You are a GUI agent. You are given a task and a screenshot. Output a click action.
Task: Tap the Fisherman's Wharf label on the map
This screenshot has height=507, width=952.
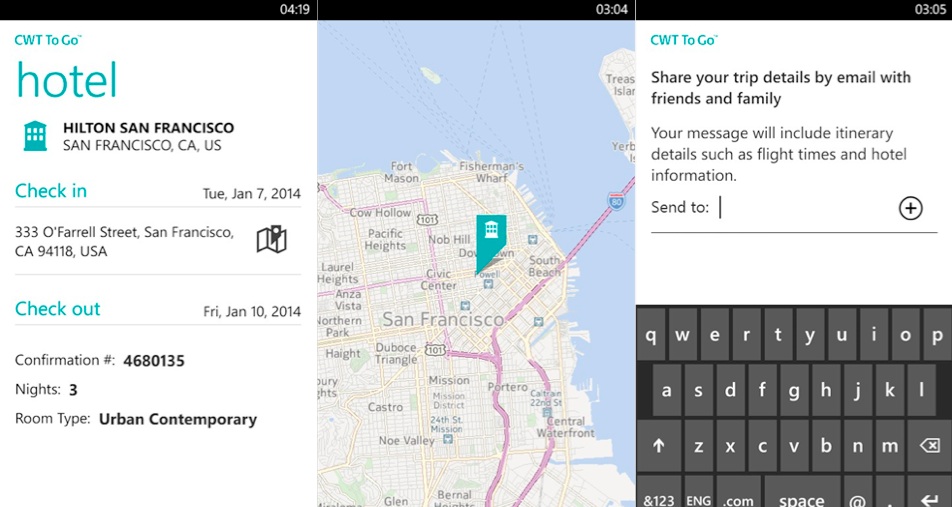(x=492, y=172)
